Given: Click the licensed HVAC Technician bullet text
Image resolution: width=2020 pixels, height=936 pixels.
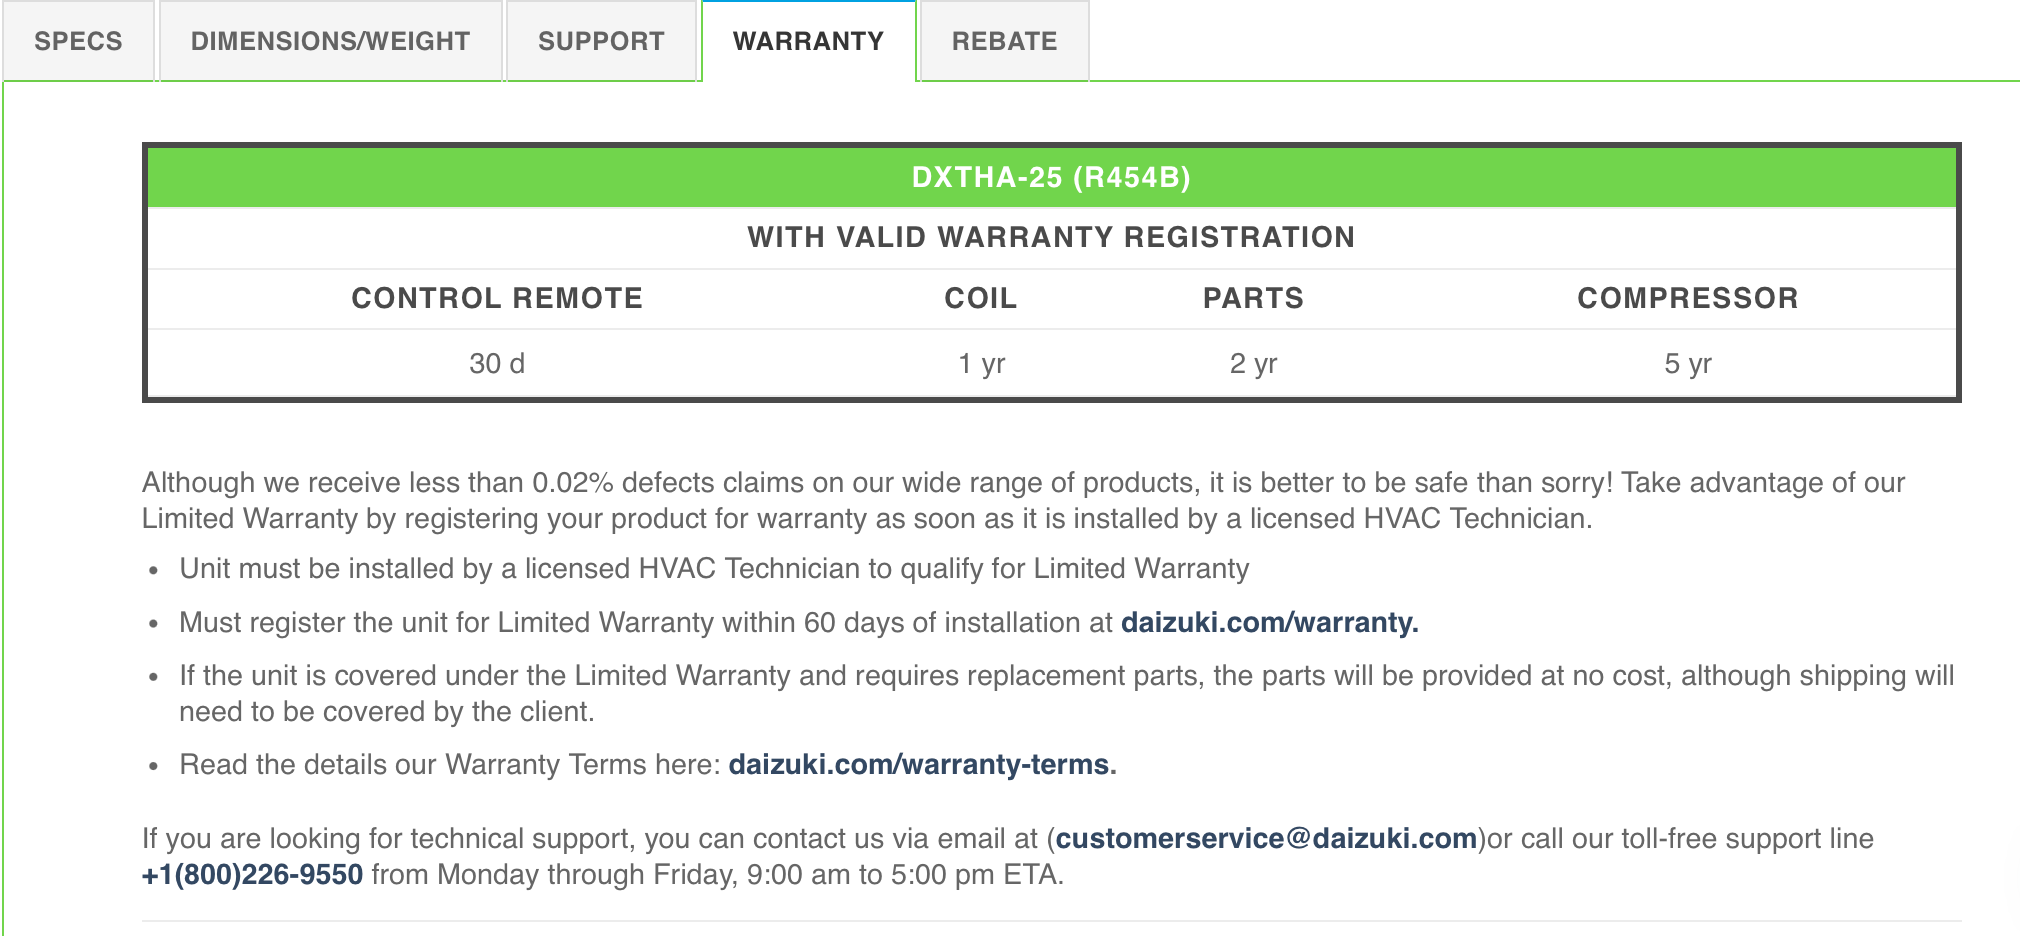Looking at the screenshot, I should 714,568.
